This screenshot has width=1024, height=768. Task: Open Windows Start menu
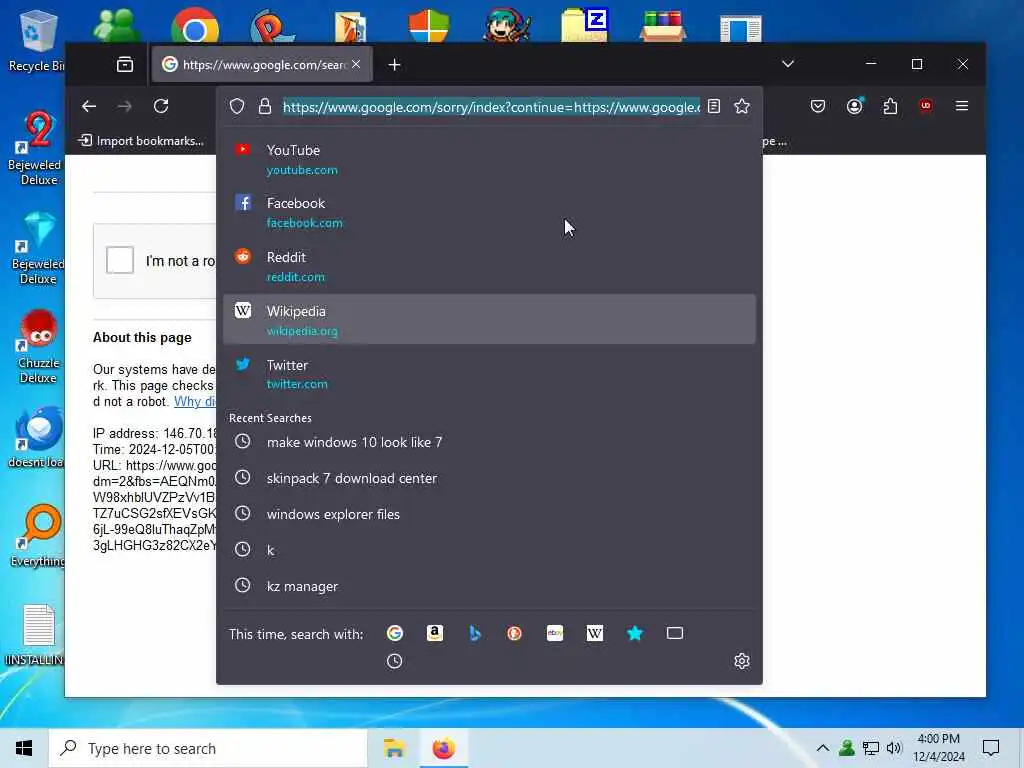coord(24,748)
